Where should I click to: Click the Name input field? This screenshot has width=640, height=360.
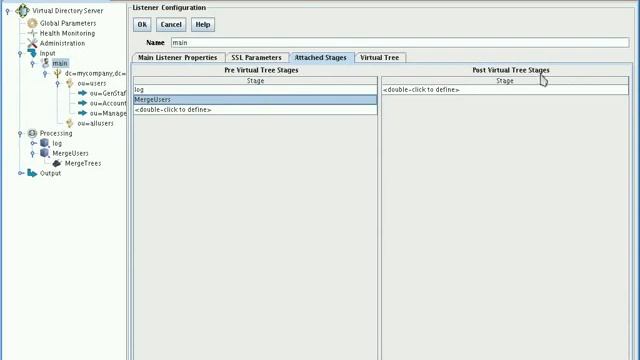(400, 42)
